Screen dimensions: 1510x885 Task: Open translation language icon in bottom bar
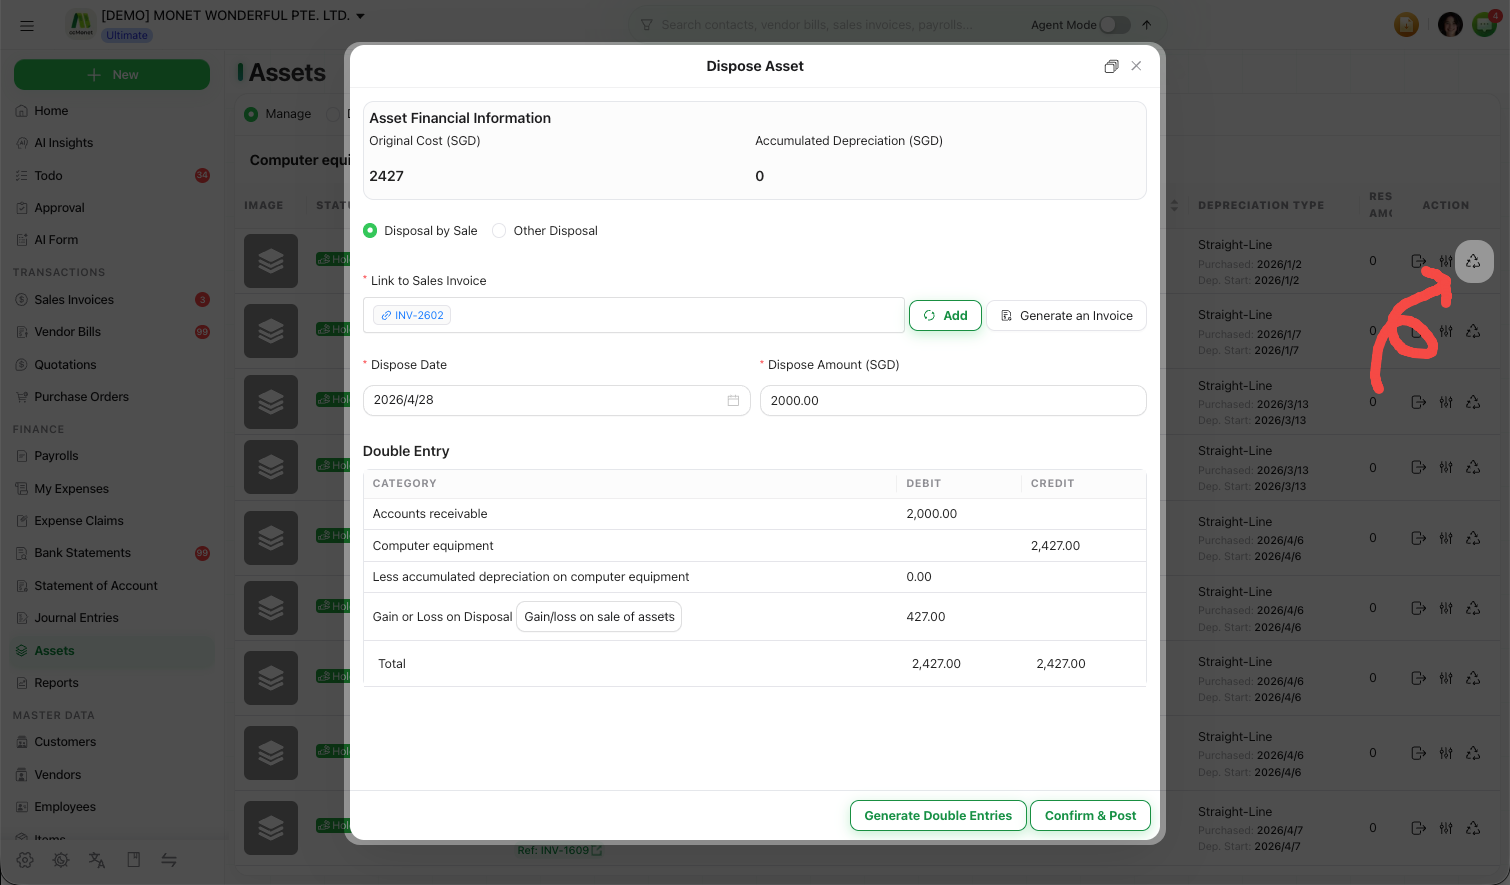point(97,860)
